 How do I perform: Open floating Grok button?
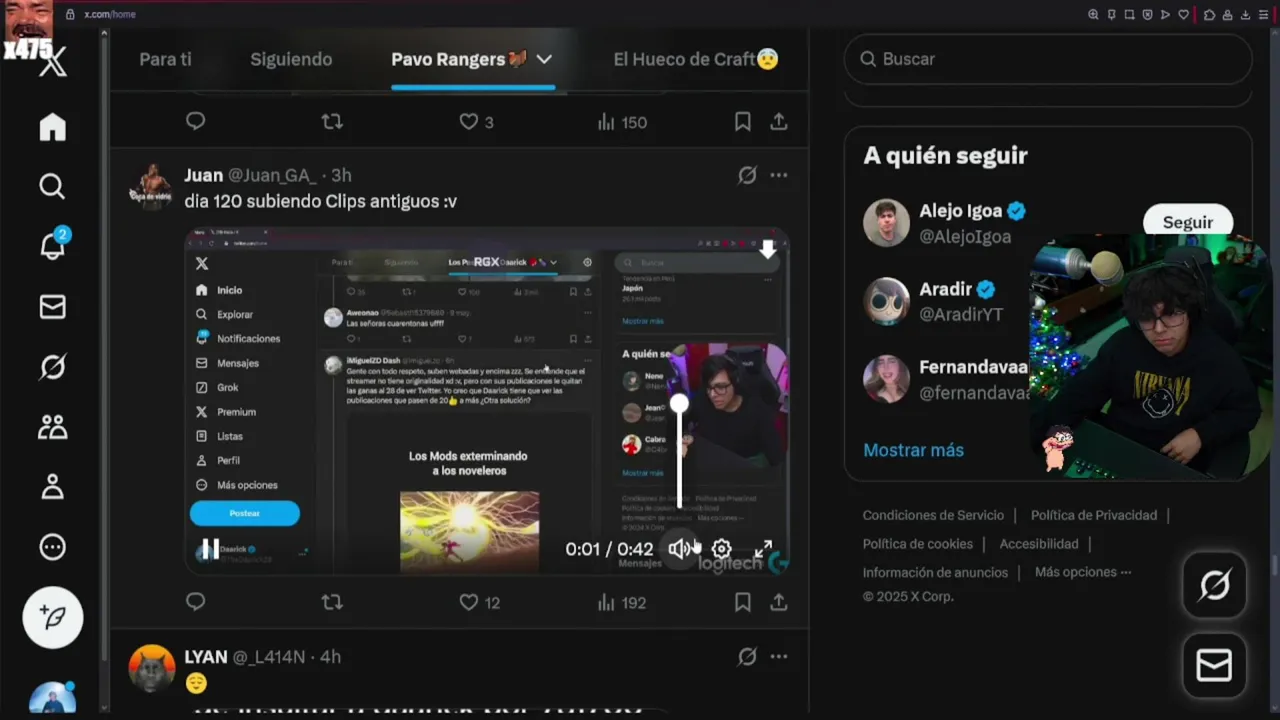(1214, 585)
